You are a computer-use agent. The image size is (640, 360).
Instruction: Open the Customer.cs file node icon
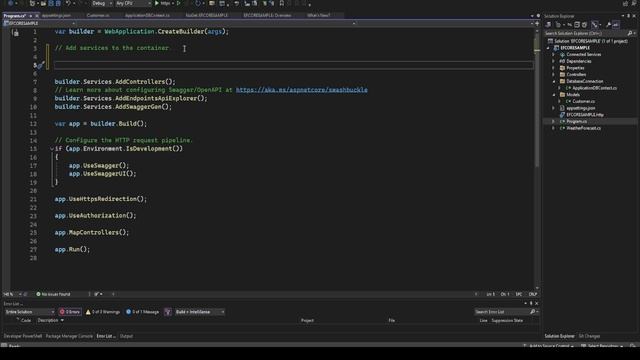[568, 101]
